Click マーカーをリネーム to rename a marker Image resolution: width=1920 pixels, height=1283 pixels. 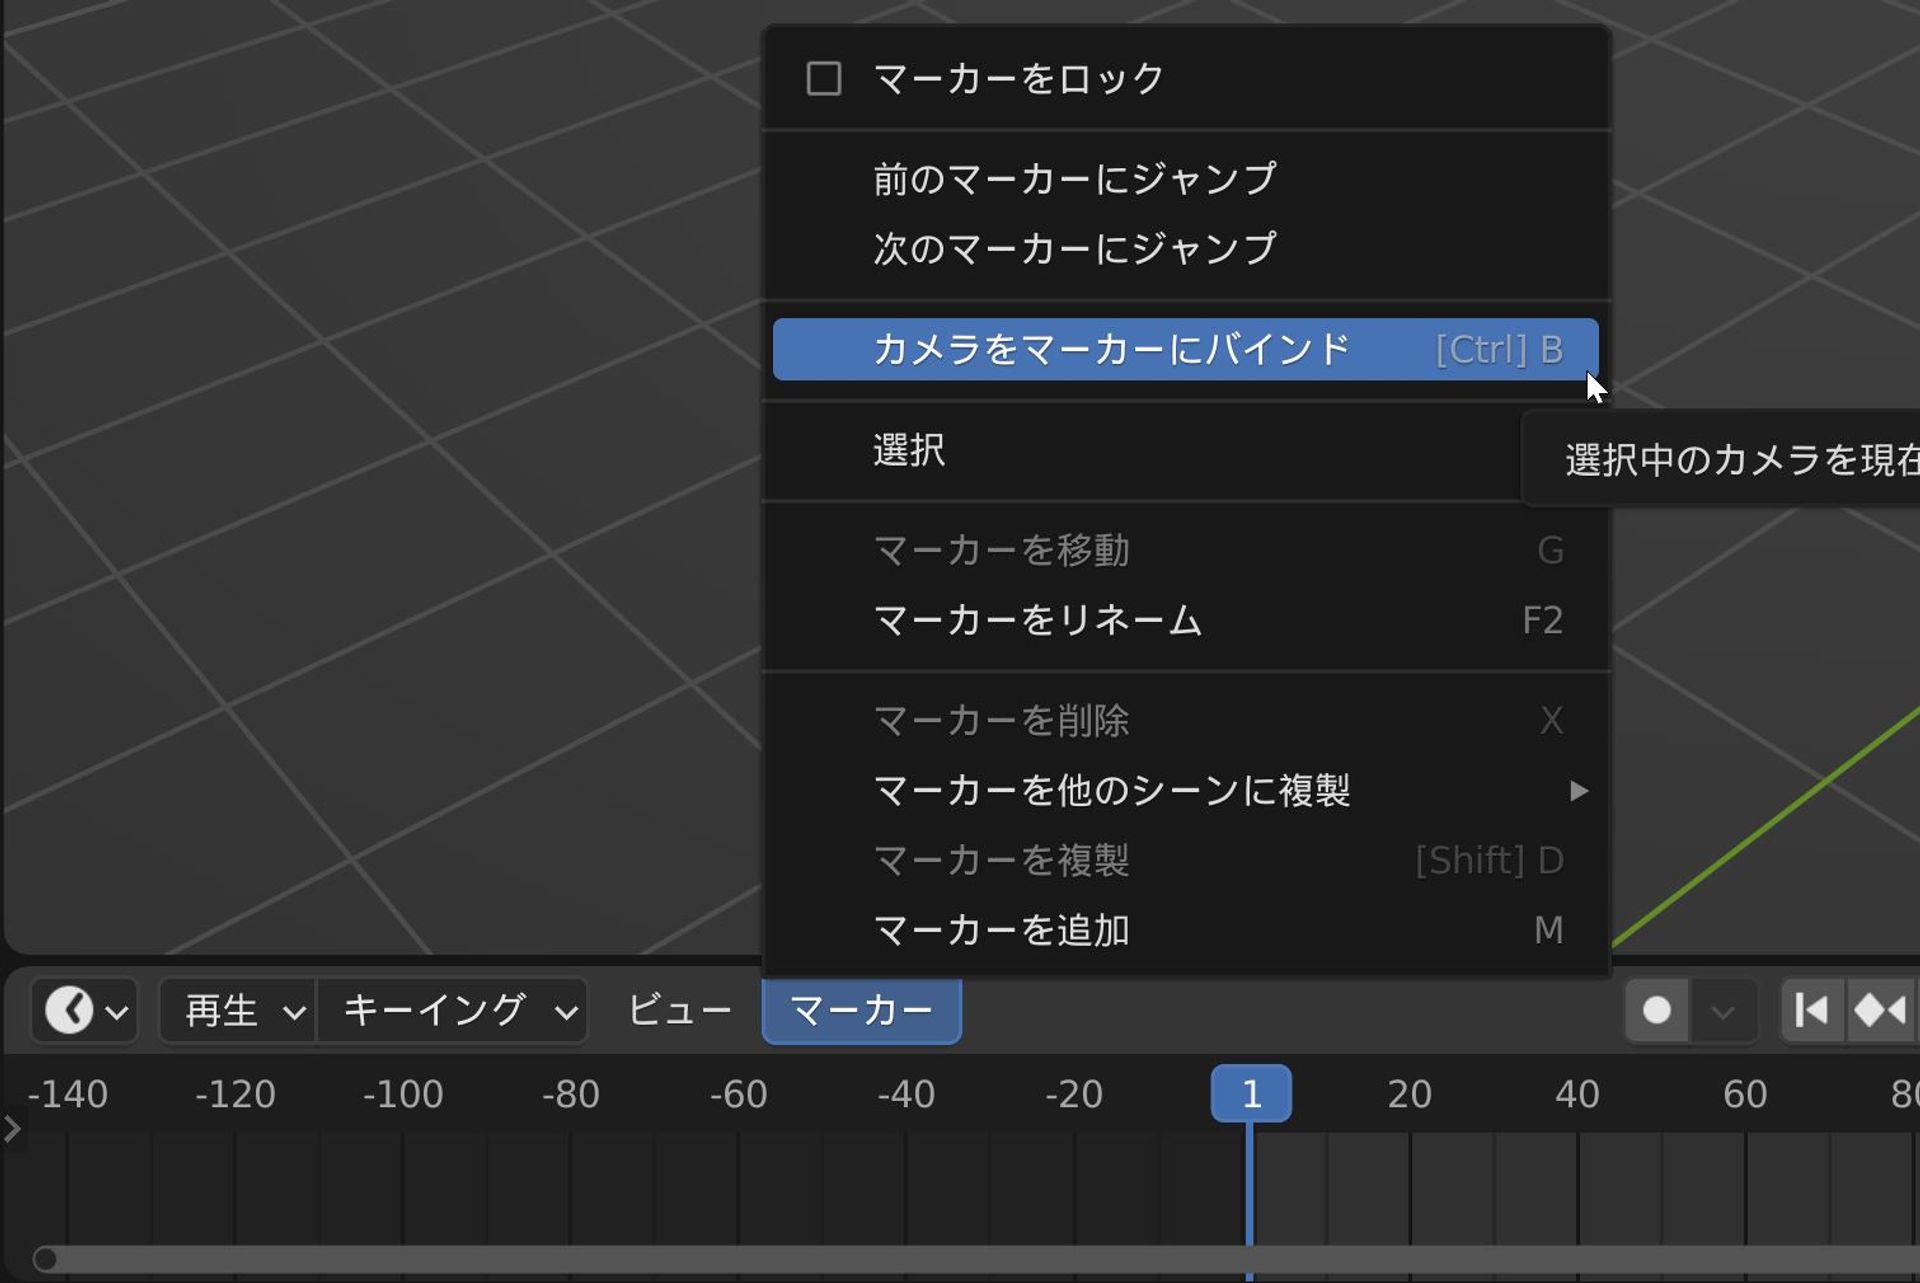(1039, 620)
